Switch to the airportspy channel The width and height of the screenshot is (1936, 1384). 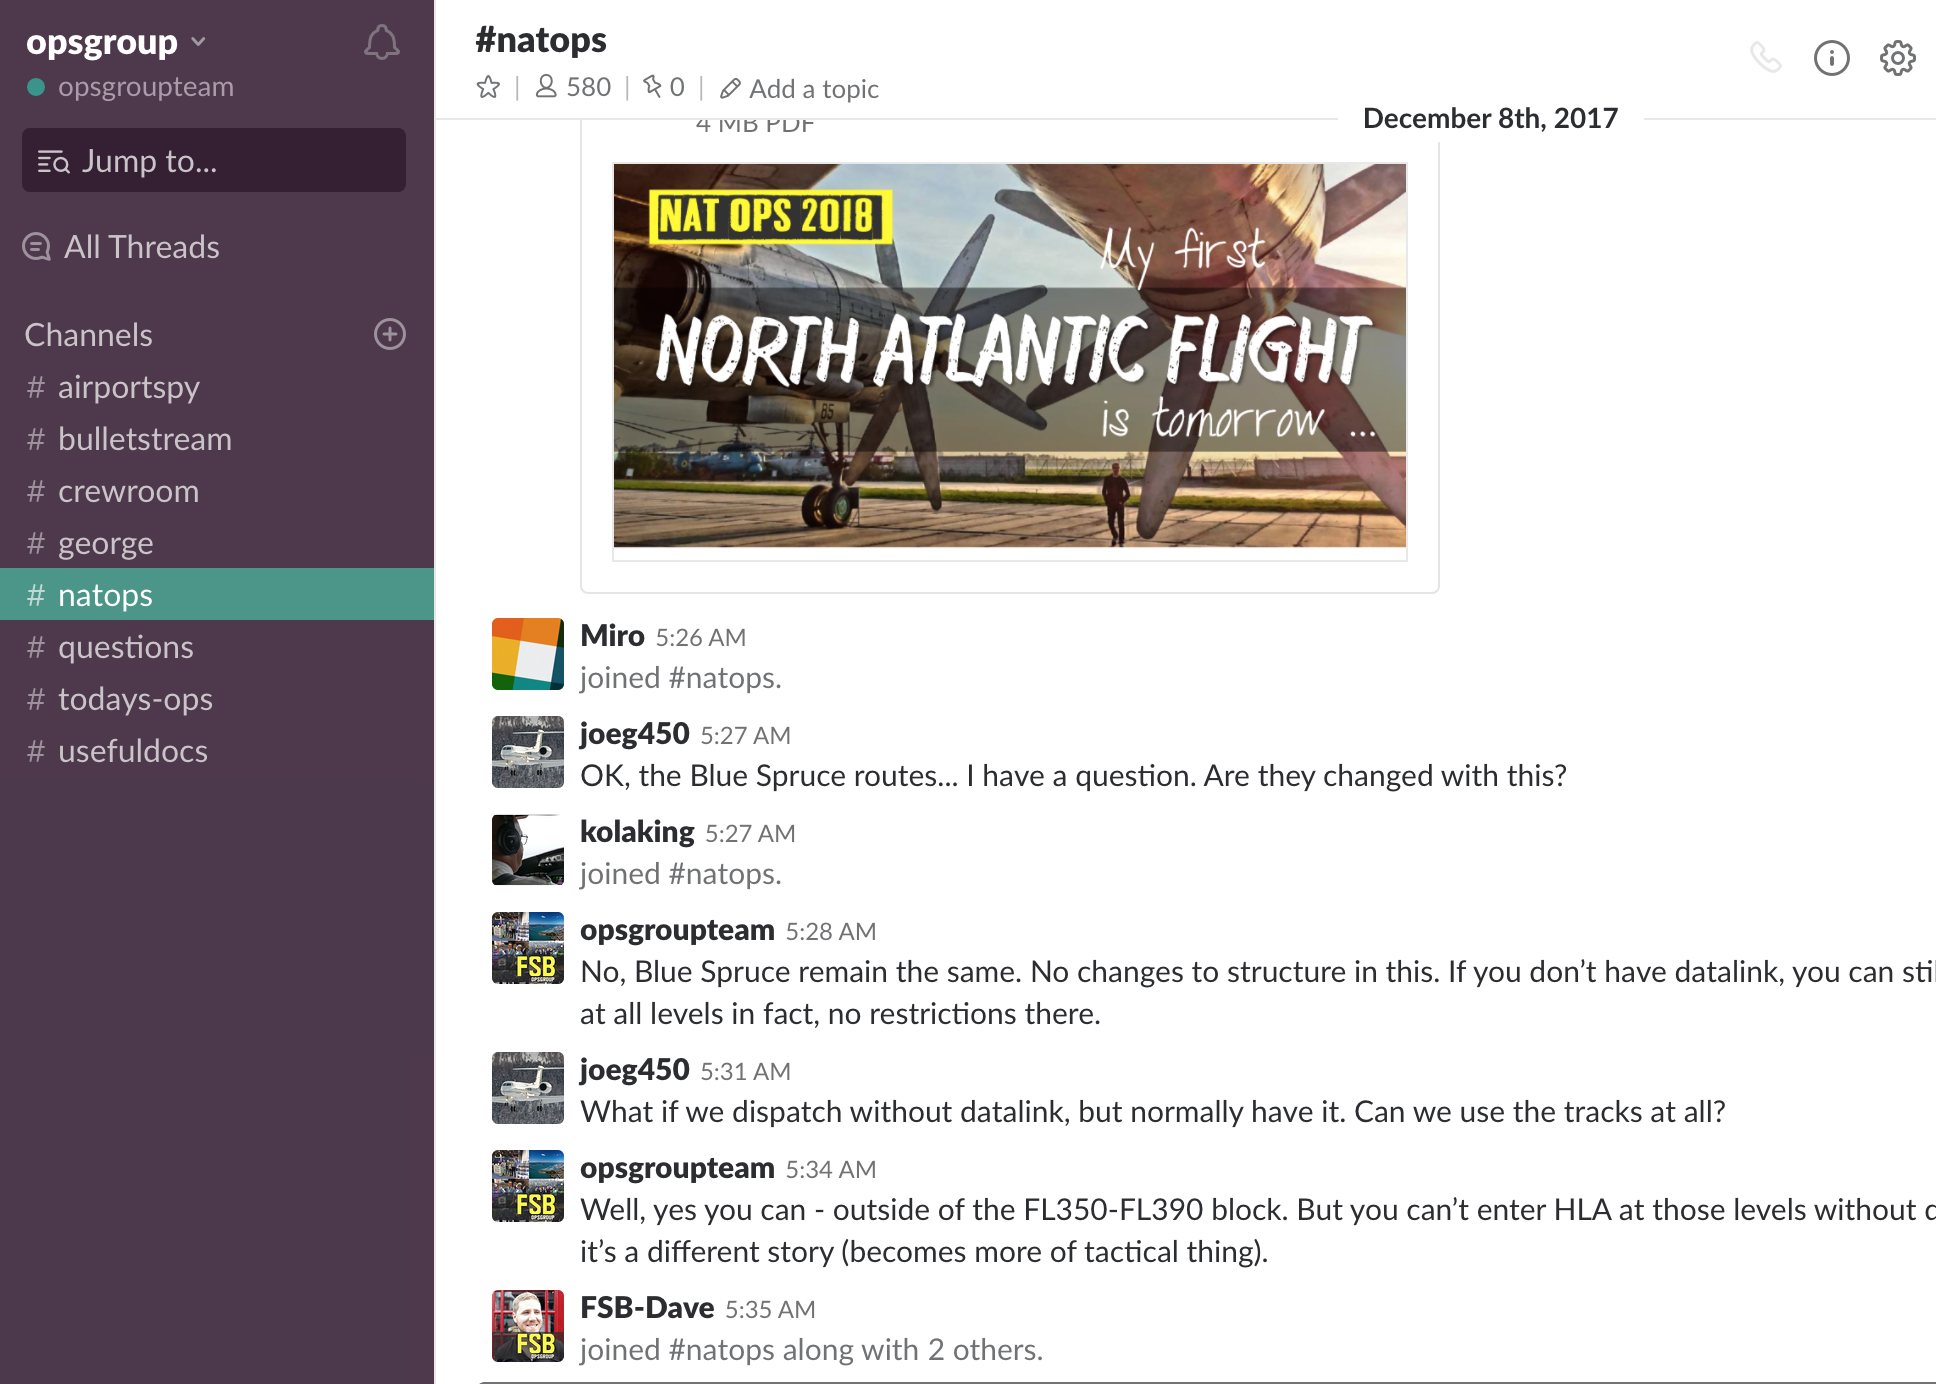point(128,387)
